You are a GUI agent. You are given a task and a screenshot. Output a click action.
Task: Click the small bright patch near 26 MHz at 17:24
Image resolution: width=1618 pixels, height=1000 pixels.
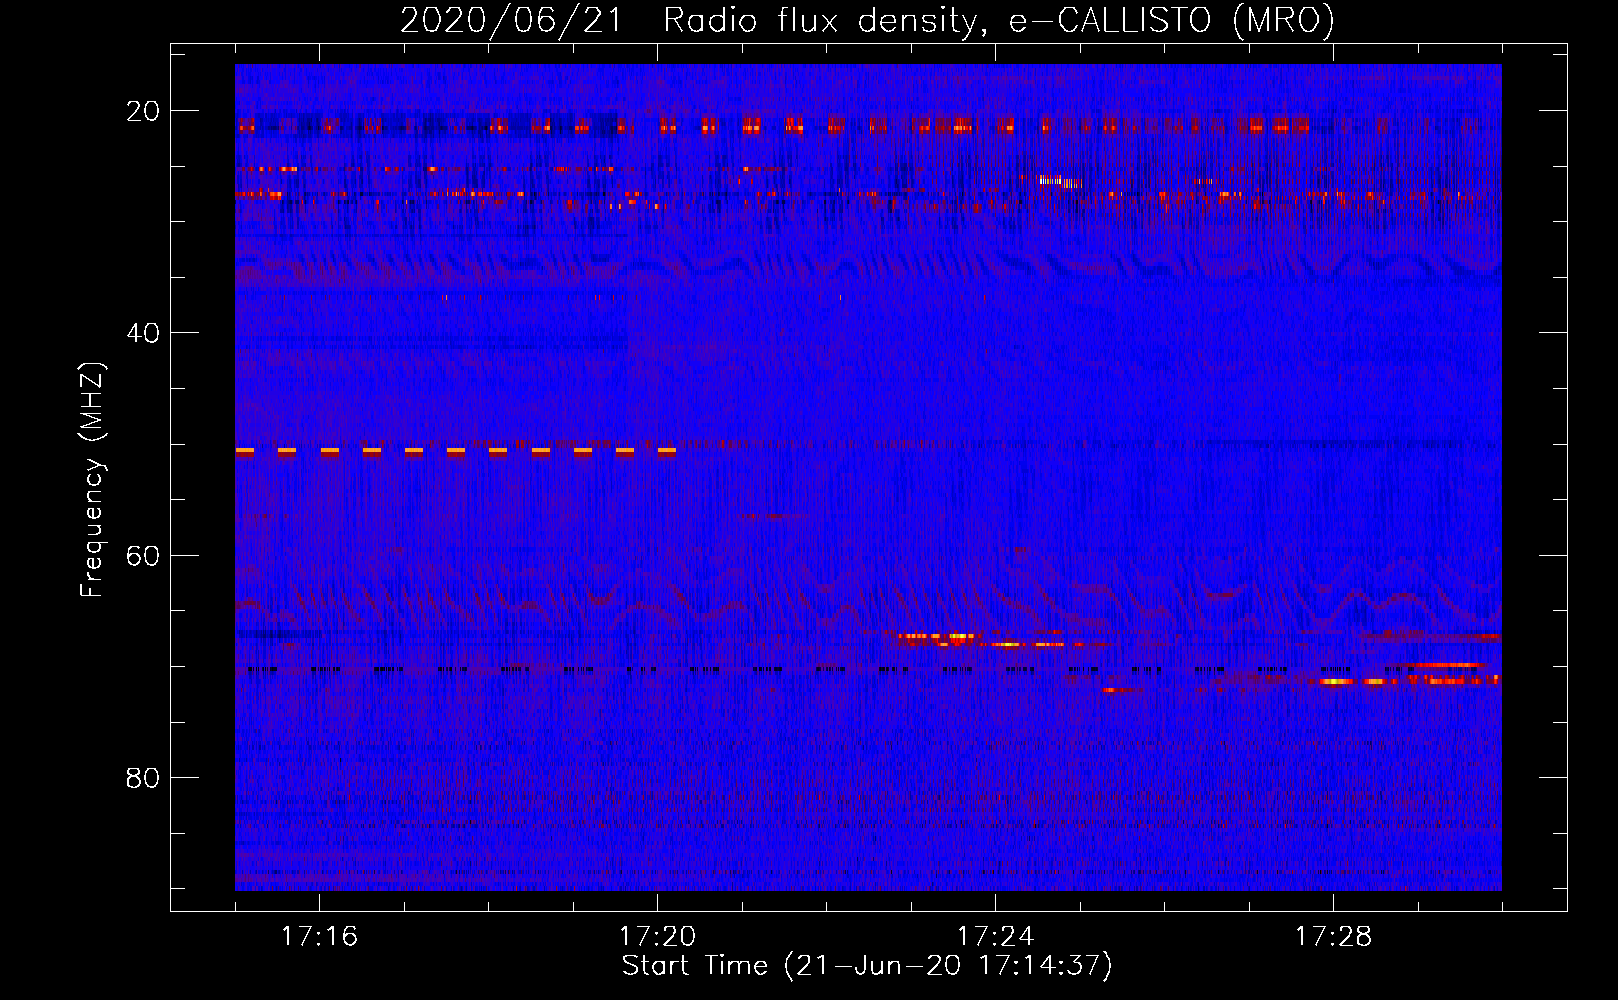1059,181
